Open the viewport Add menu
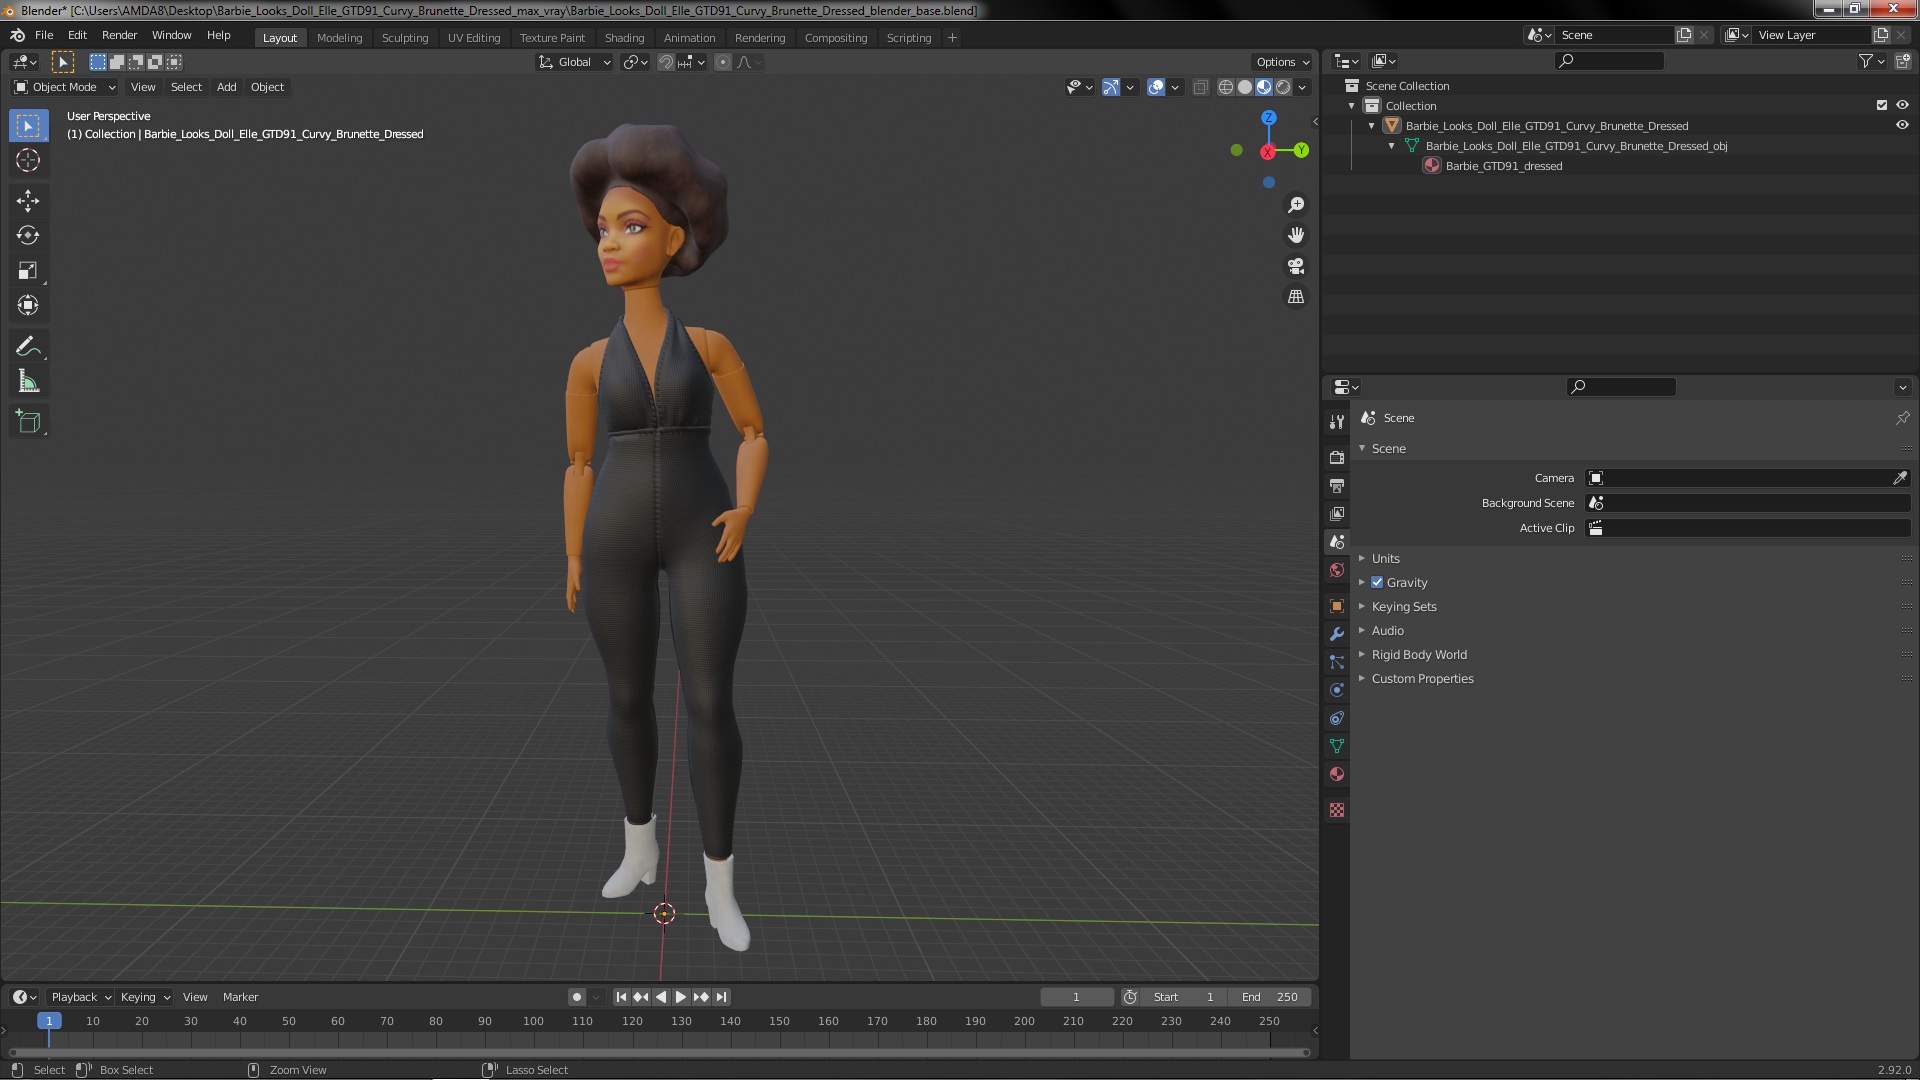Viewport: 1920px width, 1080px height. pos(227,87)
